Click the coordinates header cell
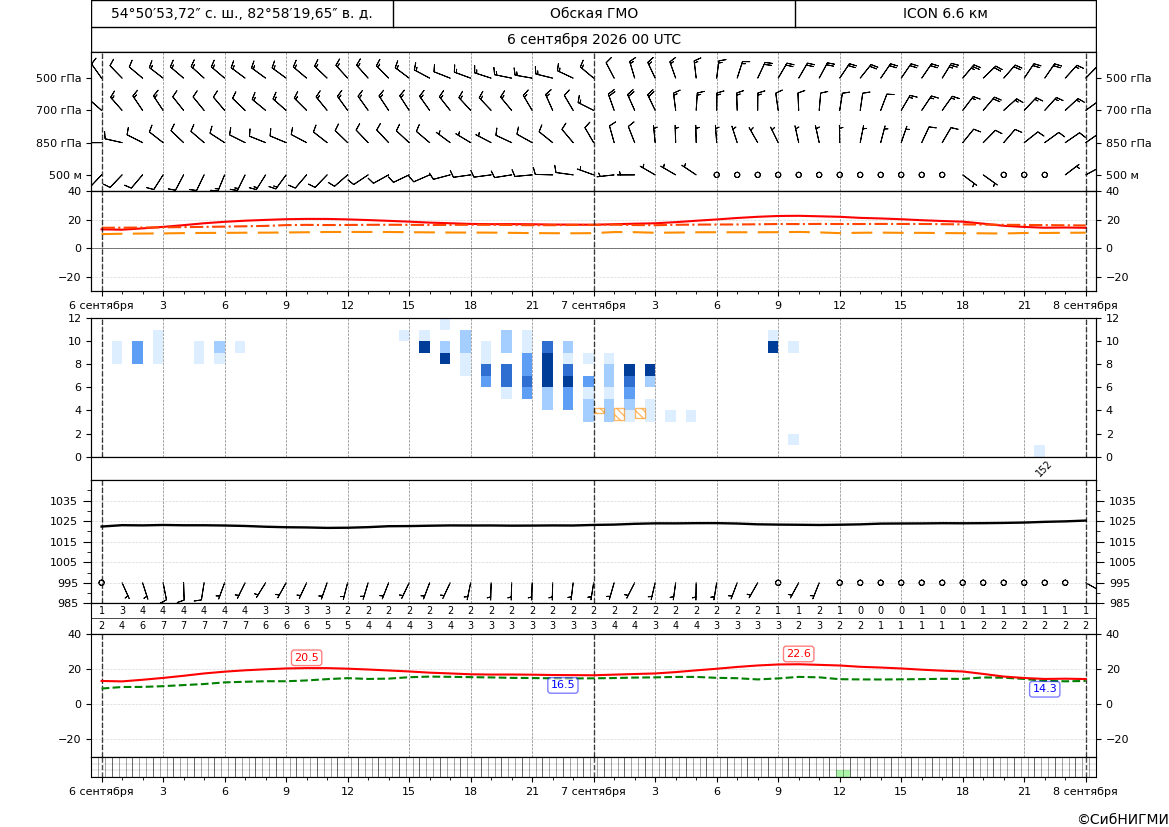Screen dimensions: 1169x827 242,13
